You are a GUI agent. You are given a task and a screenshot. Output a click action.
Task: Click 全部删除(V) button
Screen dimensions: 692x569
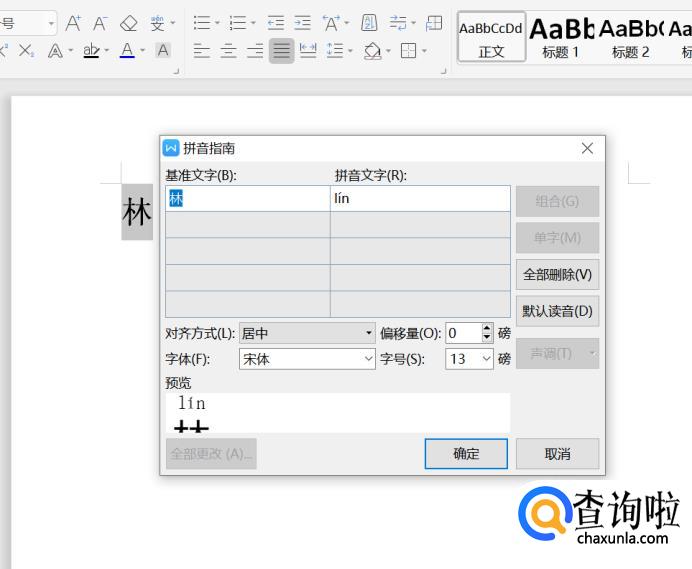pyautogui.click(x=557, y=275)
